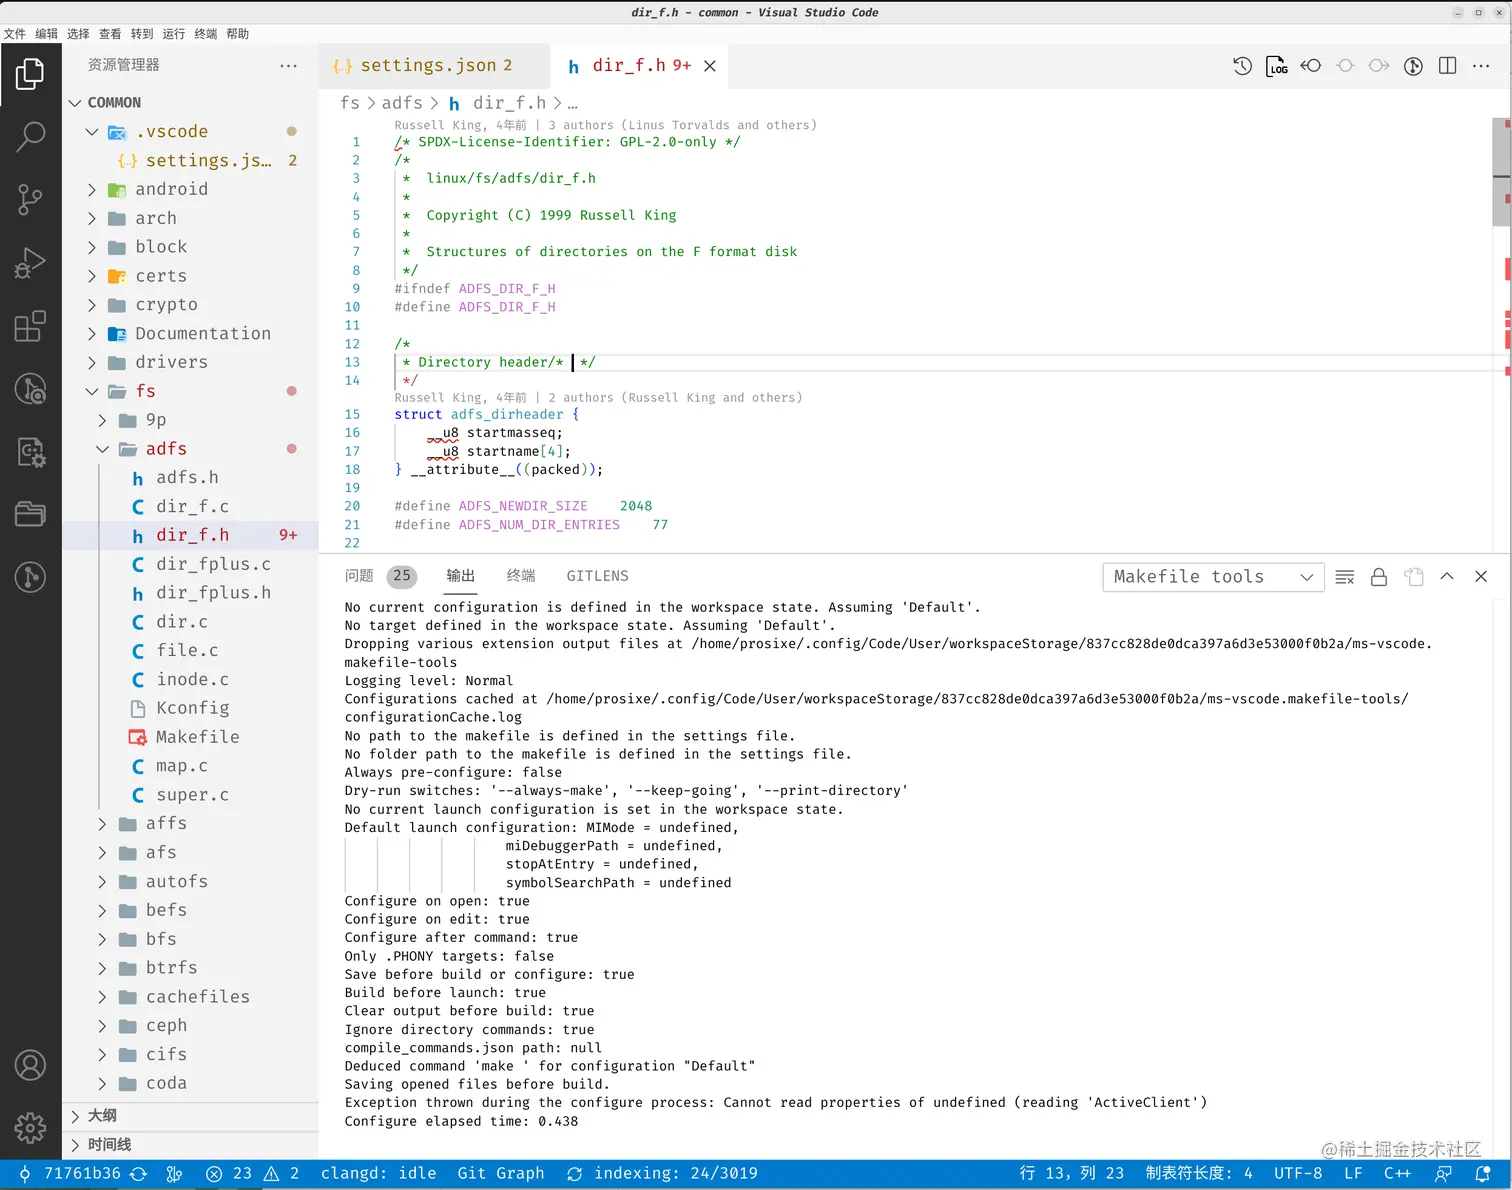Screen dimensions: 1512x1190
Task: Open the Explorer view in activity bar
Action: coord(30,74)
